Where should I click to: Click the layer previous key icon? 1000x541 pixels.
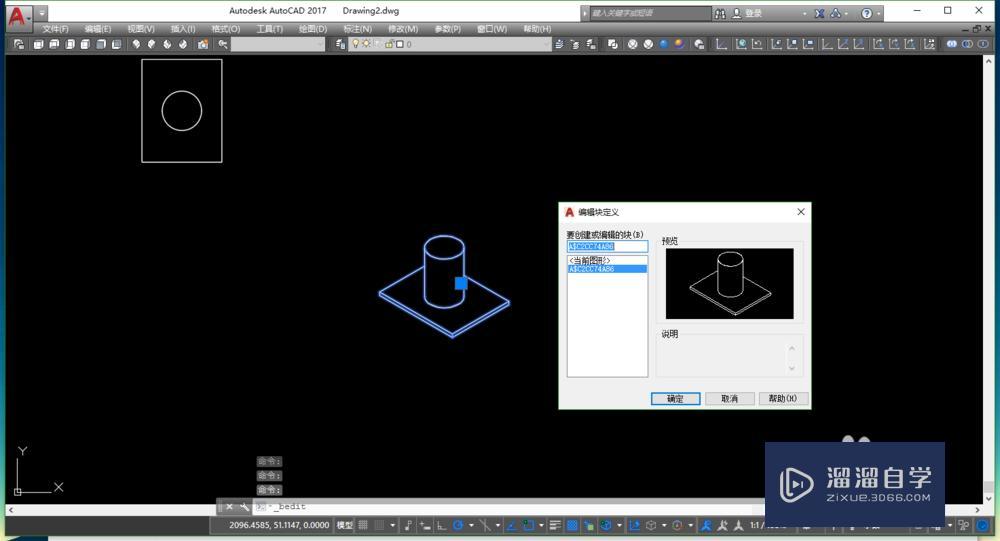(223, 44)
